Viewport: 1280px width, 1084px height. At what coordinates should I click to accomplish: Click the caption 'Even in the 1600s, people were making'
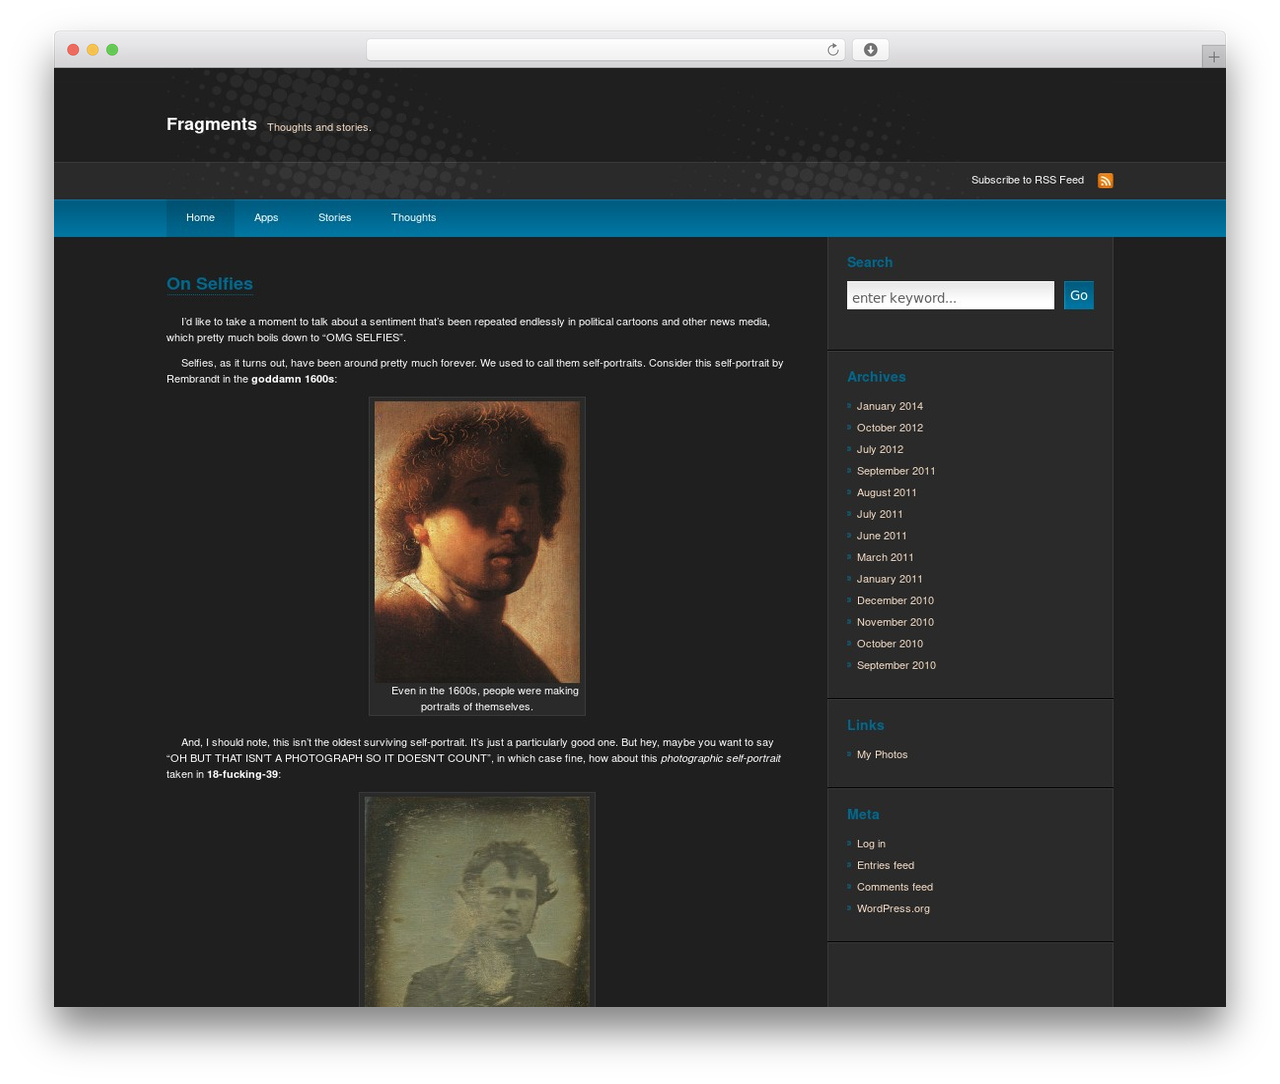[485, 691]
